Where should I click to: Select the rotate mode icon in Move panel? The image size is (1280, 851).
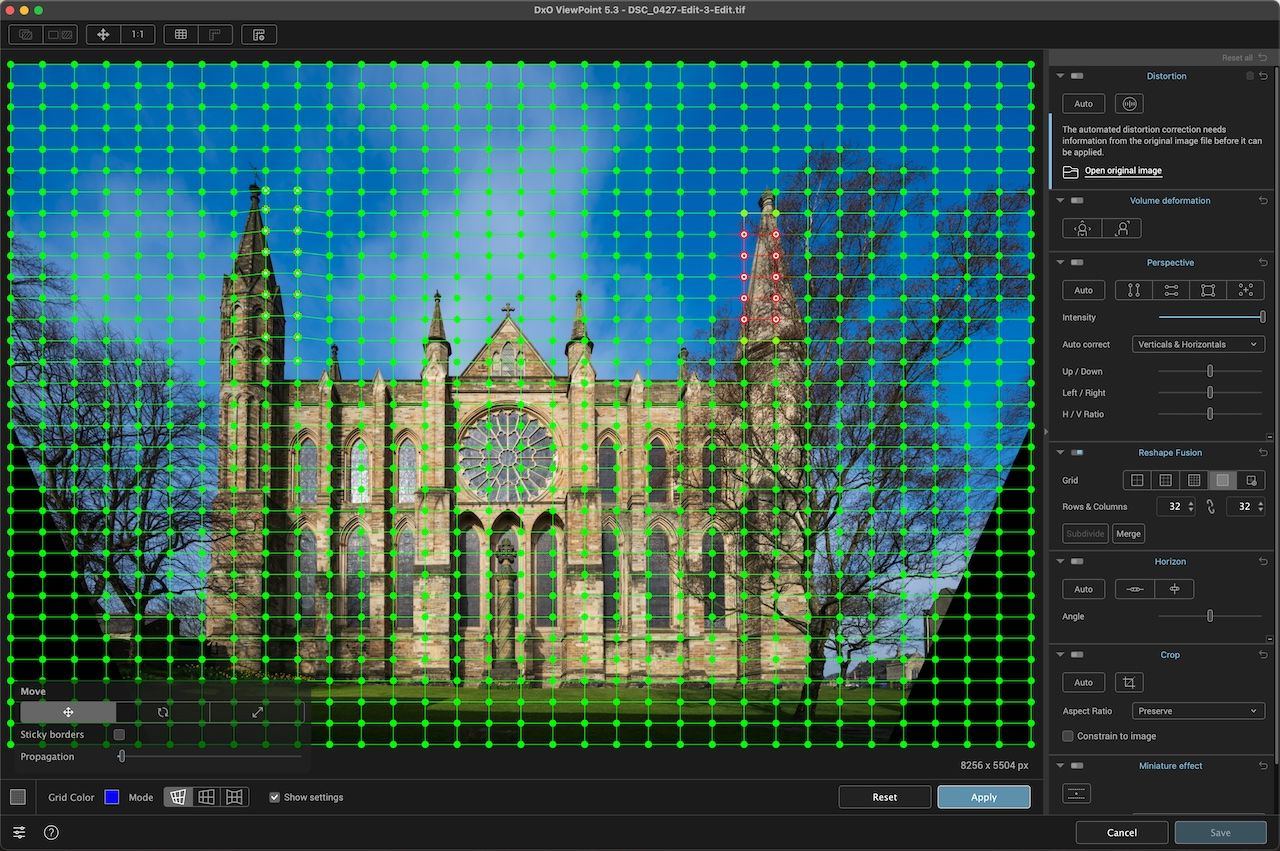pos(163,712)
